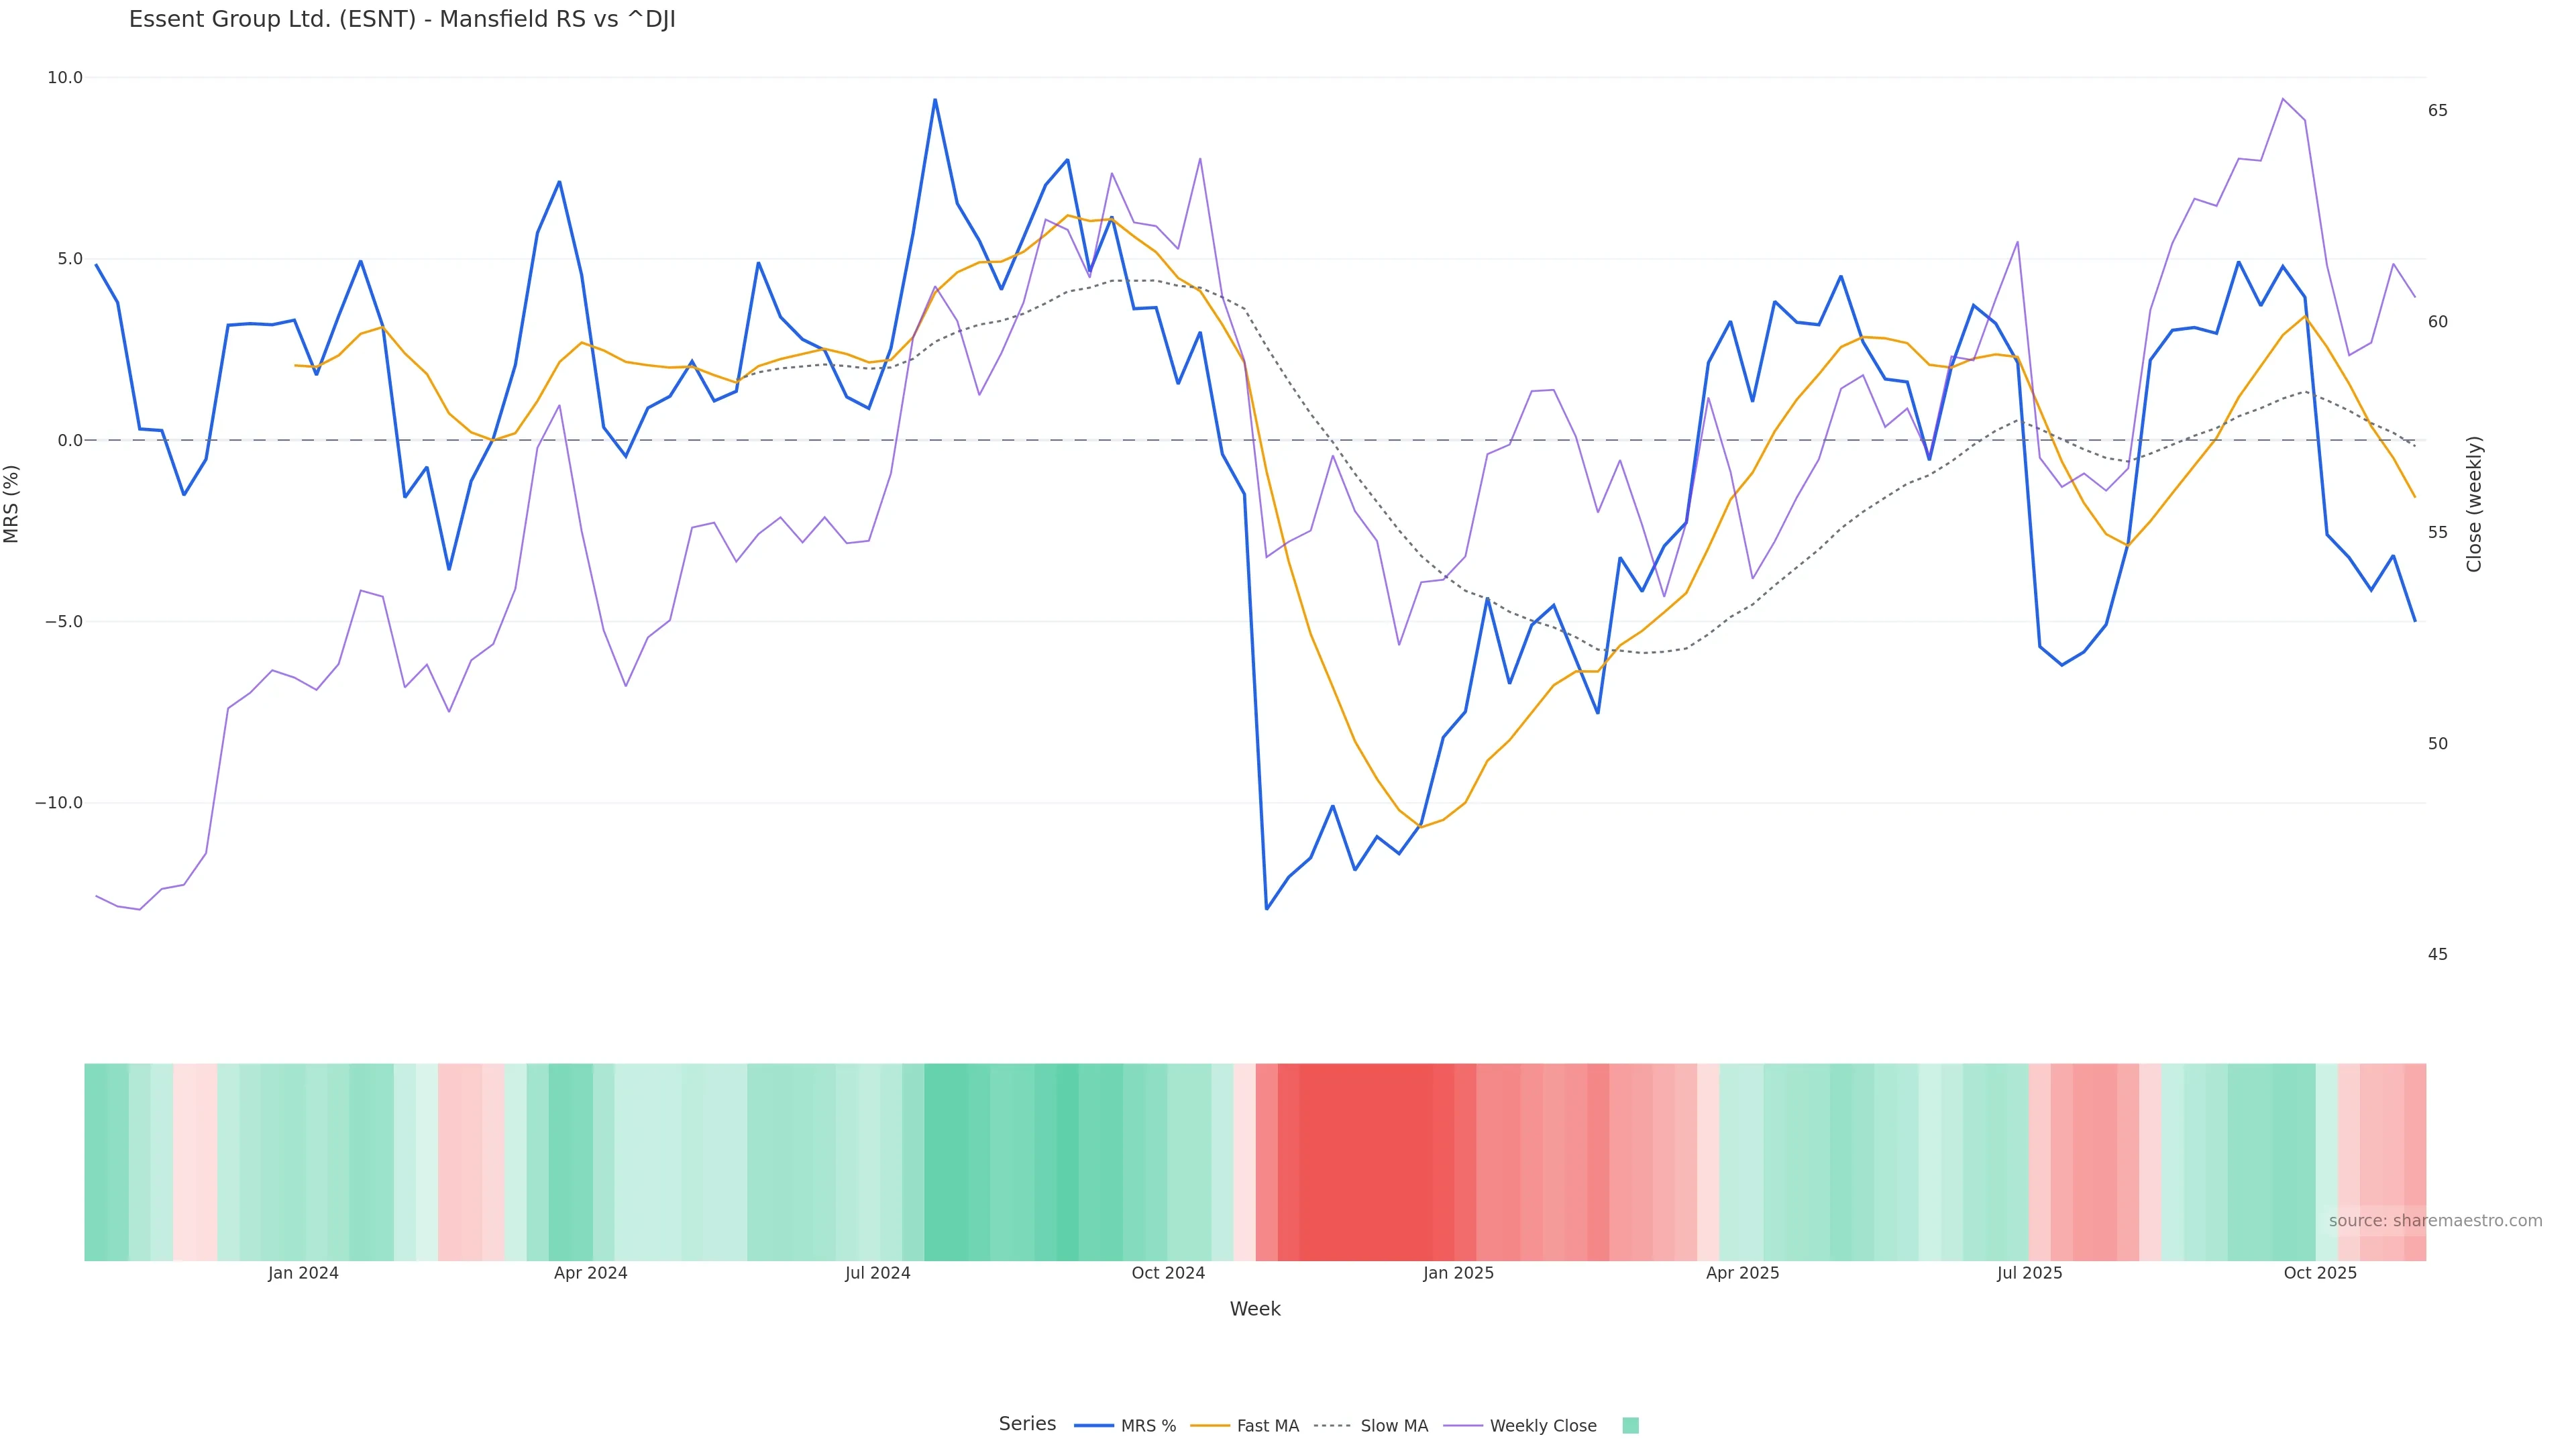
Task: Click the Jan 2025 tick label
Action: 1458,1273
